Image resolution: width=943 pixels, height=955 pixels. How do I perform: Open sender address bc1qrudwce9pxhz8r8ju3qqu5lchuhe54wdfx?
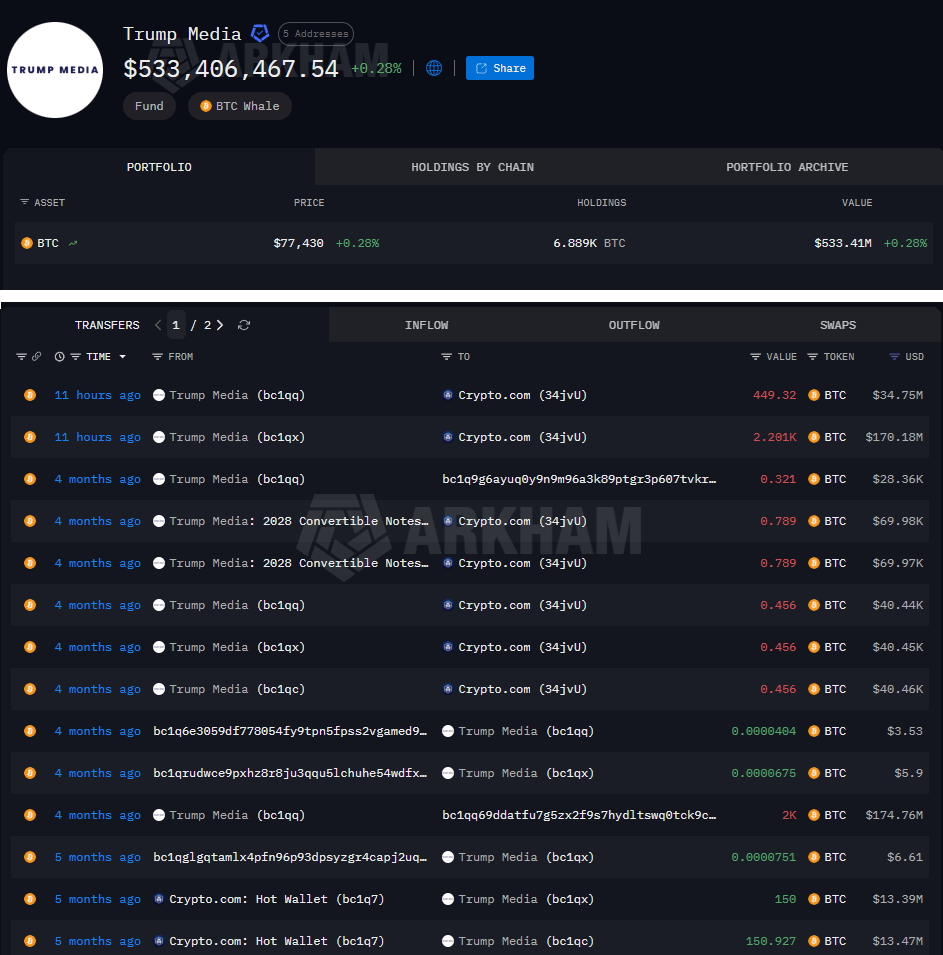[x=290, y=774]
